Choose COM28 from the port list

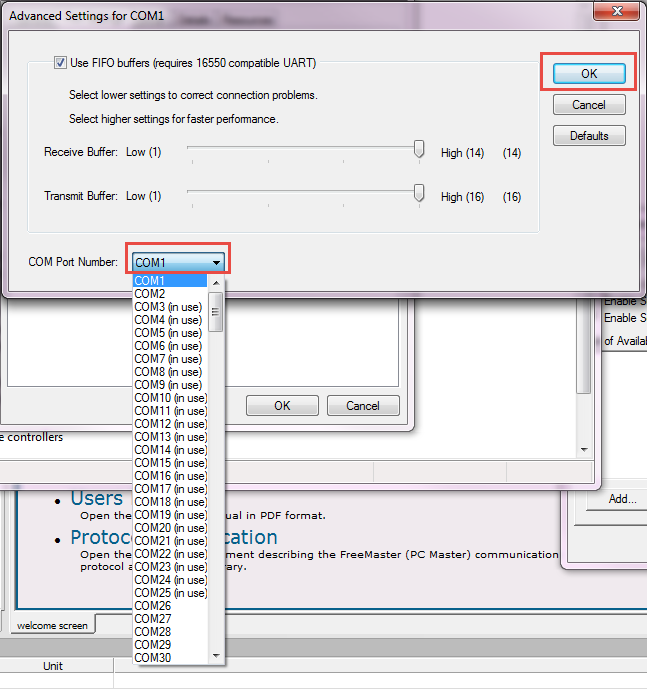[170, 632]
